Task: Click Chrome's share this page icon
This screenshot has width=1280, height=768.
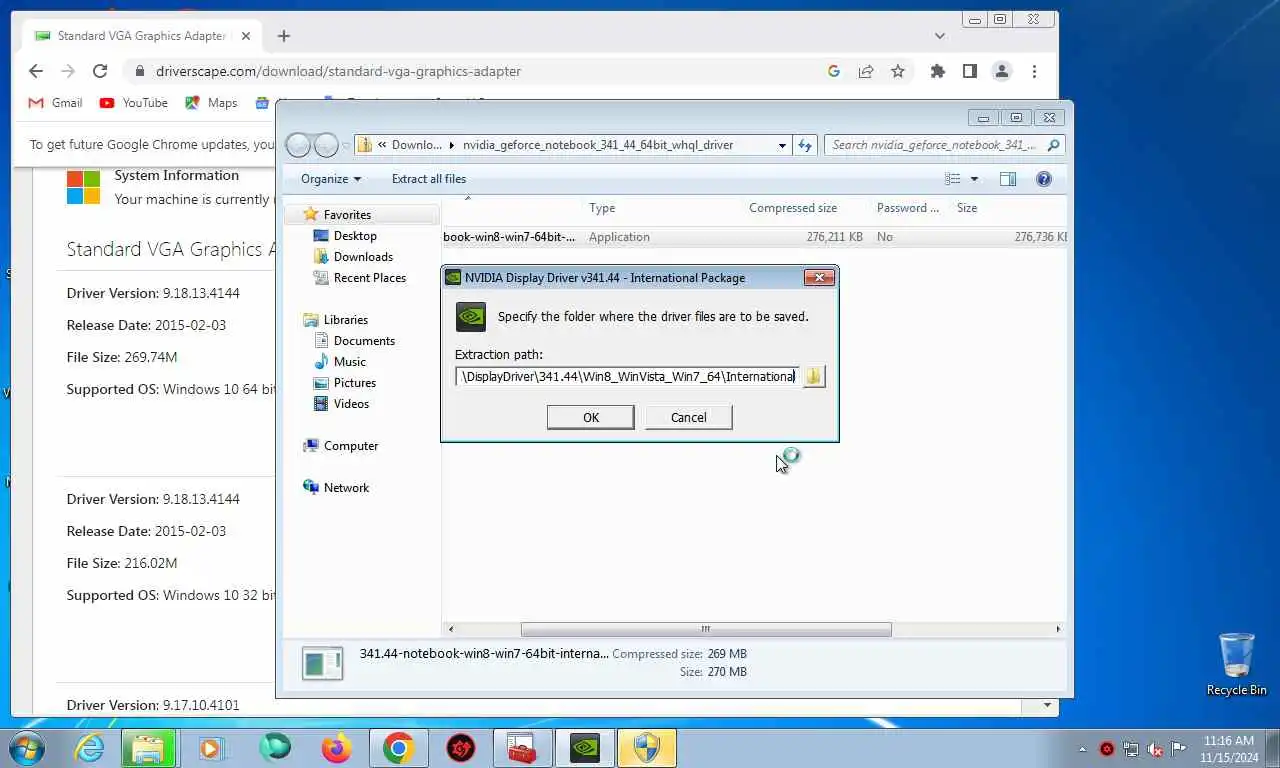Action: tap(866, 71)
